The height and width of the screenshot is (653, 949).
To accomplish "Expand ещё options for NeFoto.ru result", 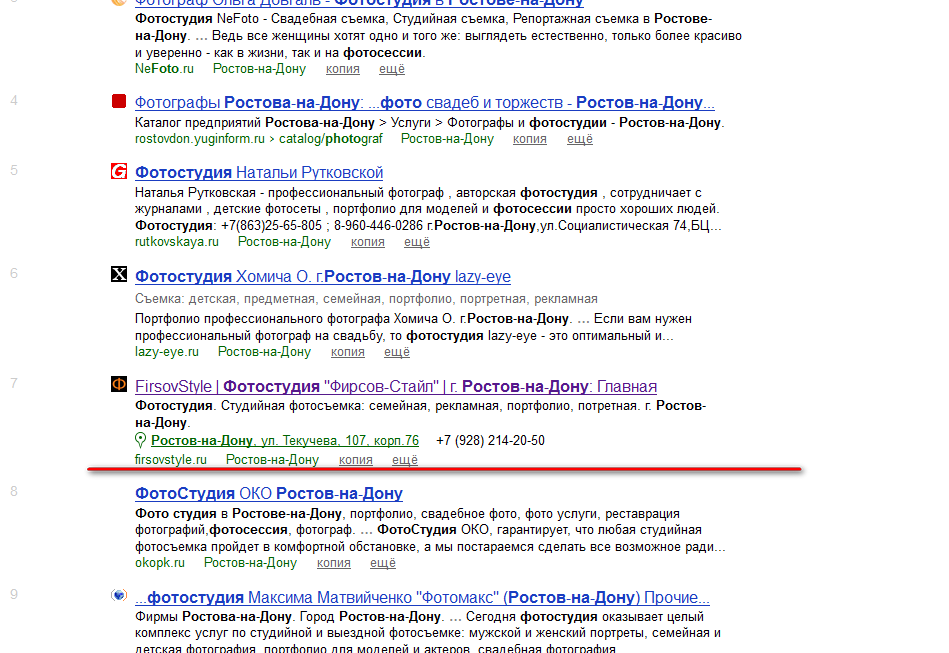I will [392, 69].
